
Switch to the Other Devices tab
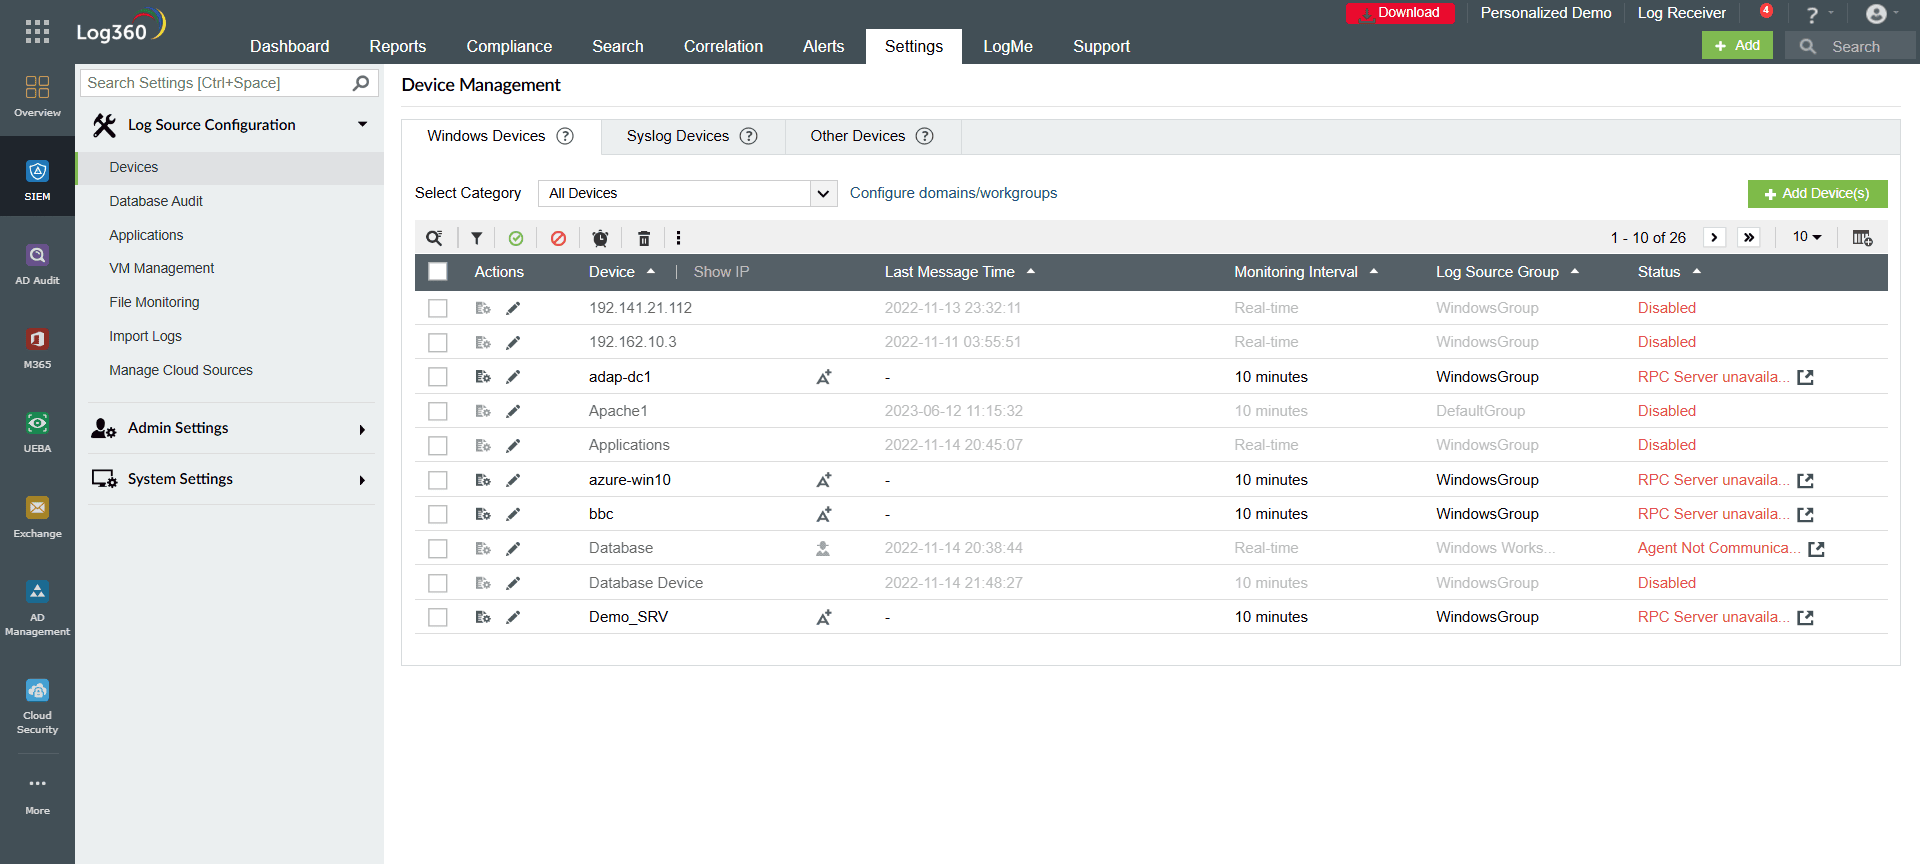pyautogui.click(x=872, y=136)
